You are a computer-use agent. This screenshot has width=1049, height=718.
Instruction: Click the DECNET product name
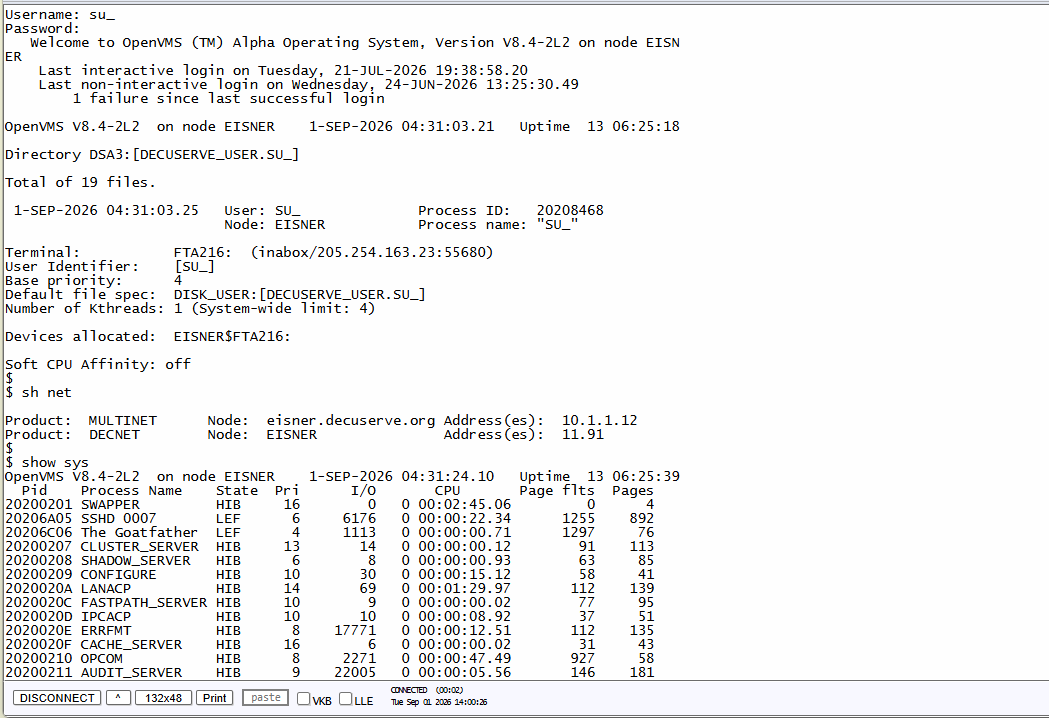coord(114,434)
